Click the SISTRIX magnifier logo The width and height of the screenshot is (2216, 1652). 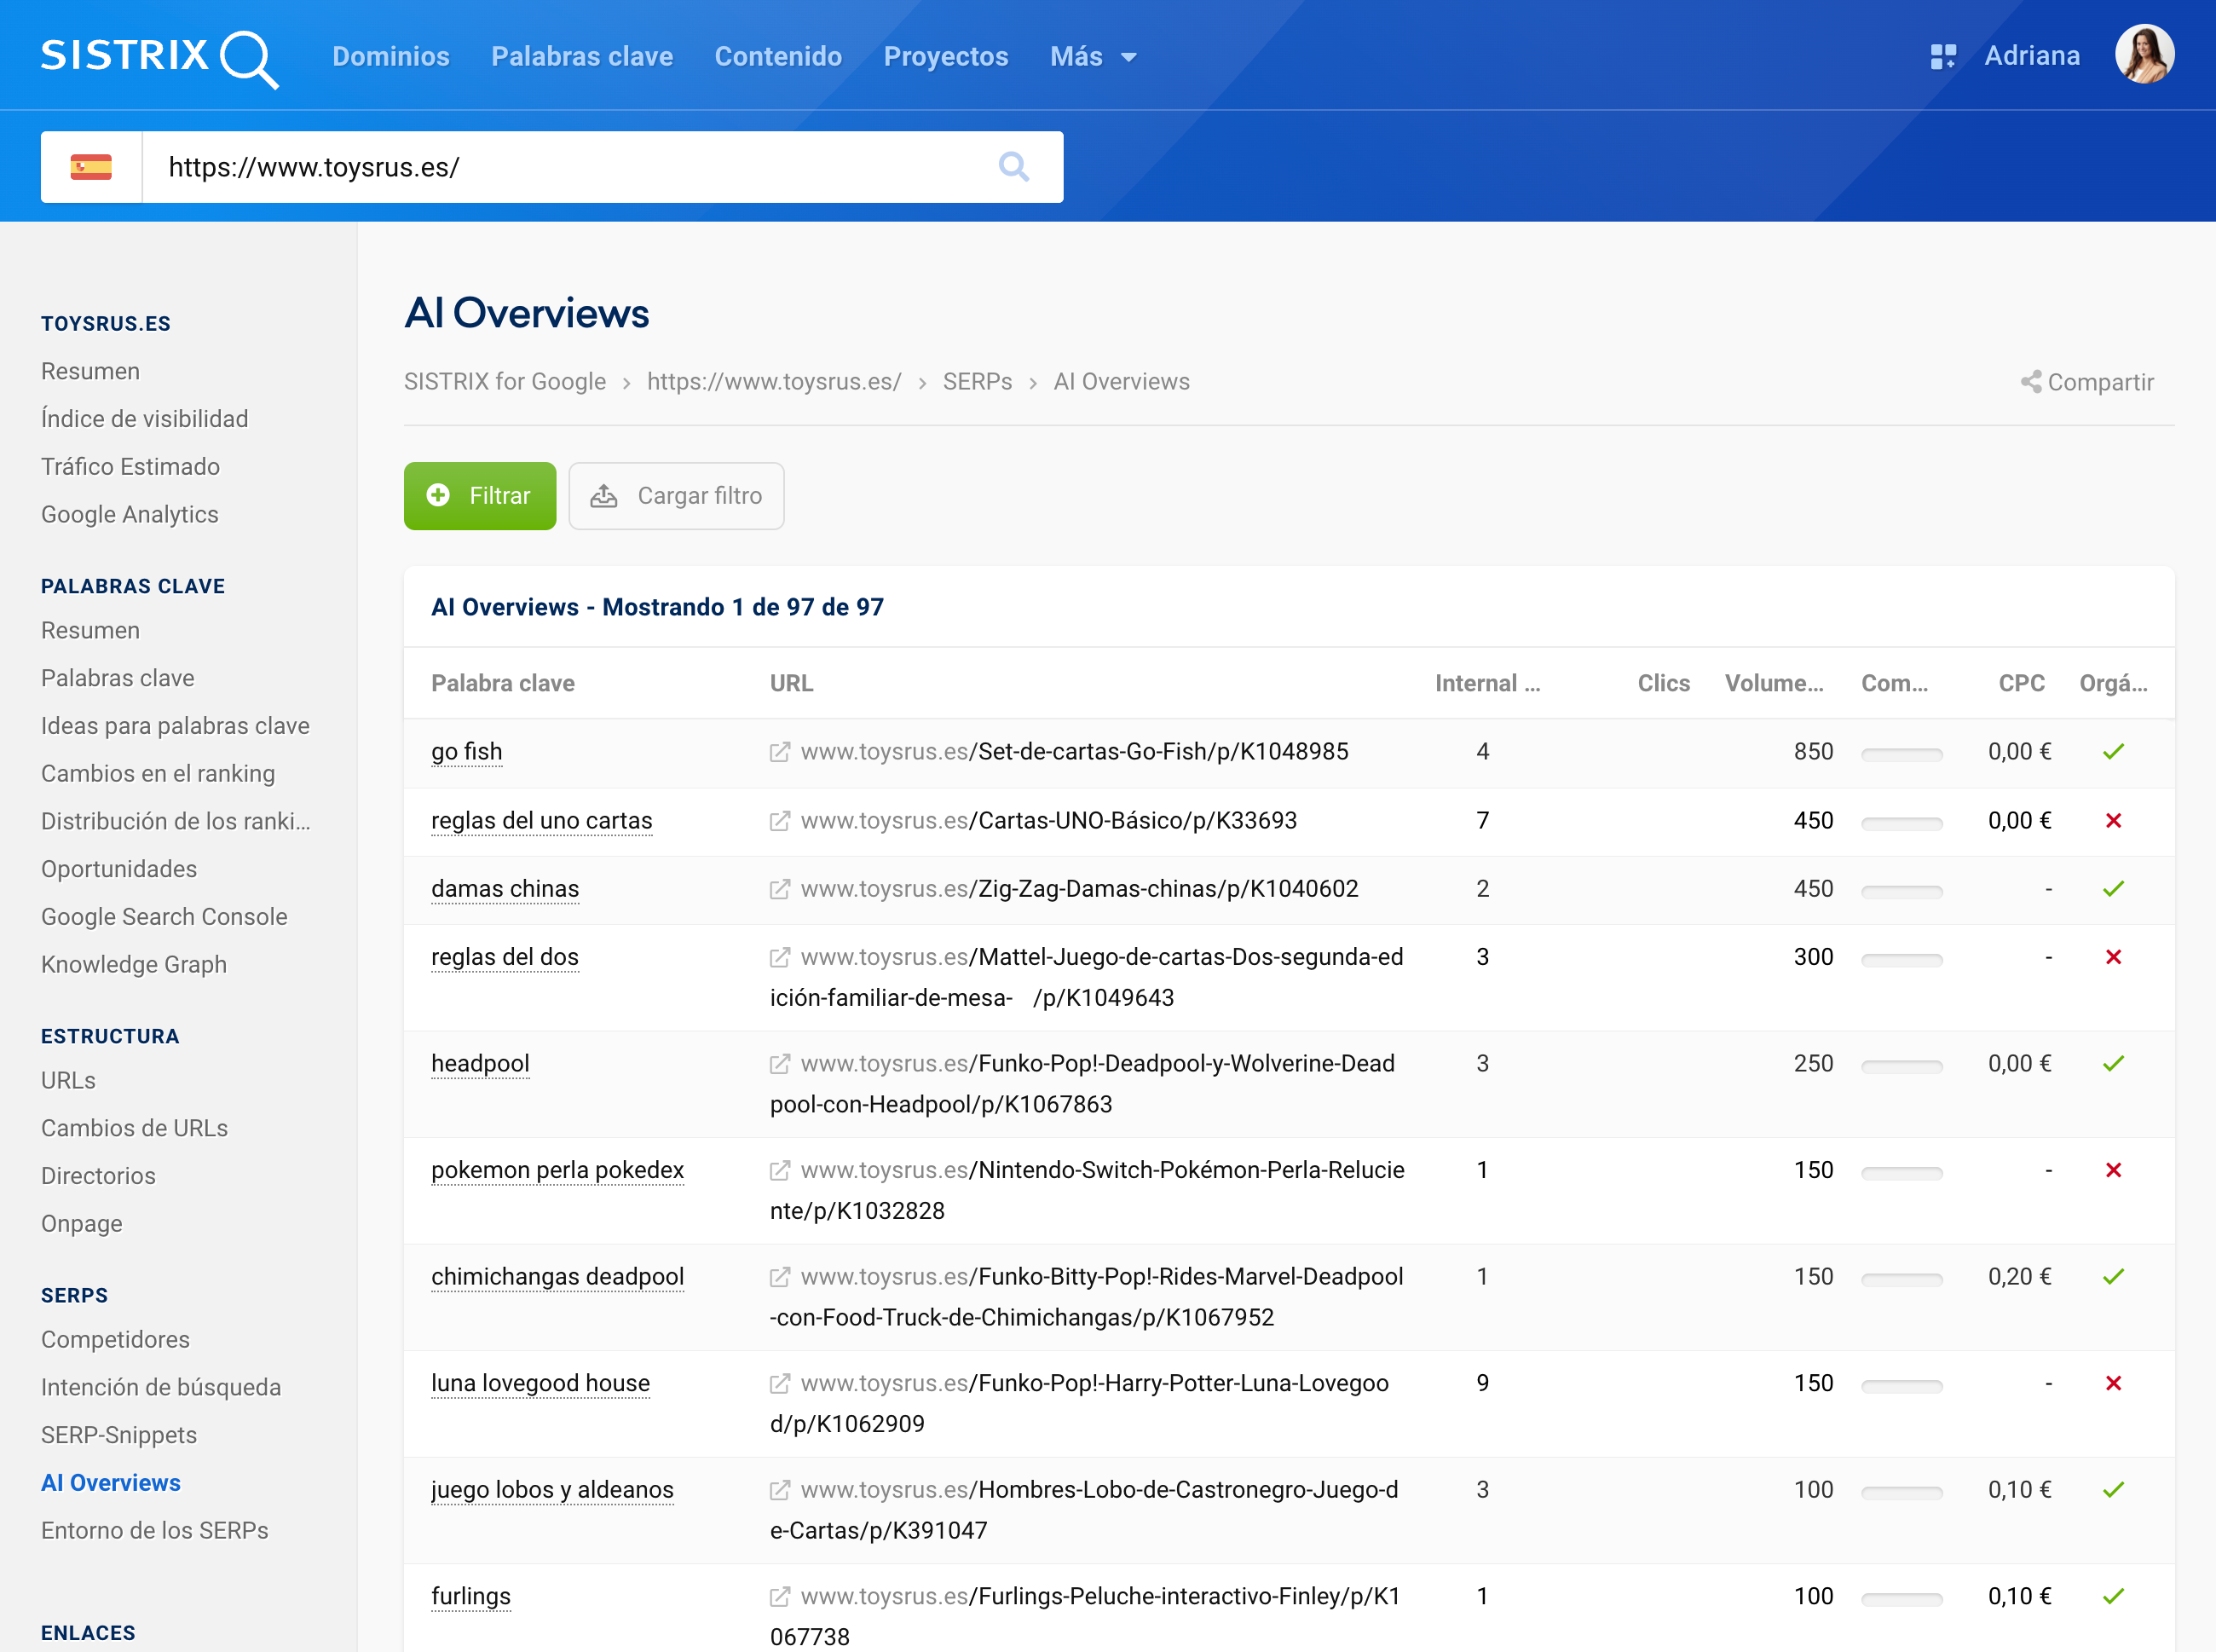coord(247,58)
